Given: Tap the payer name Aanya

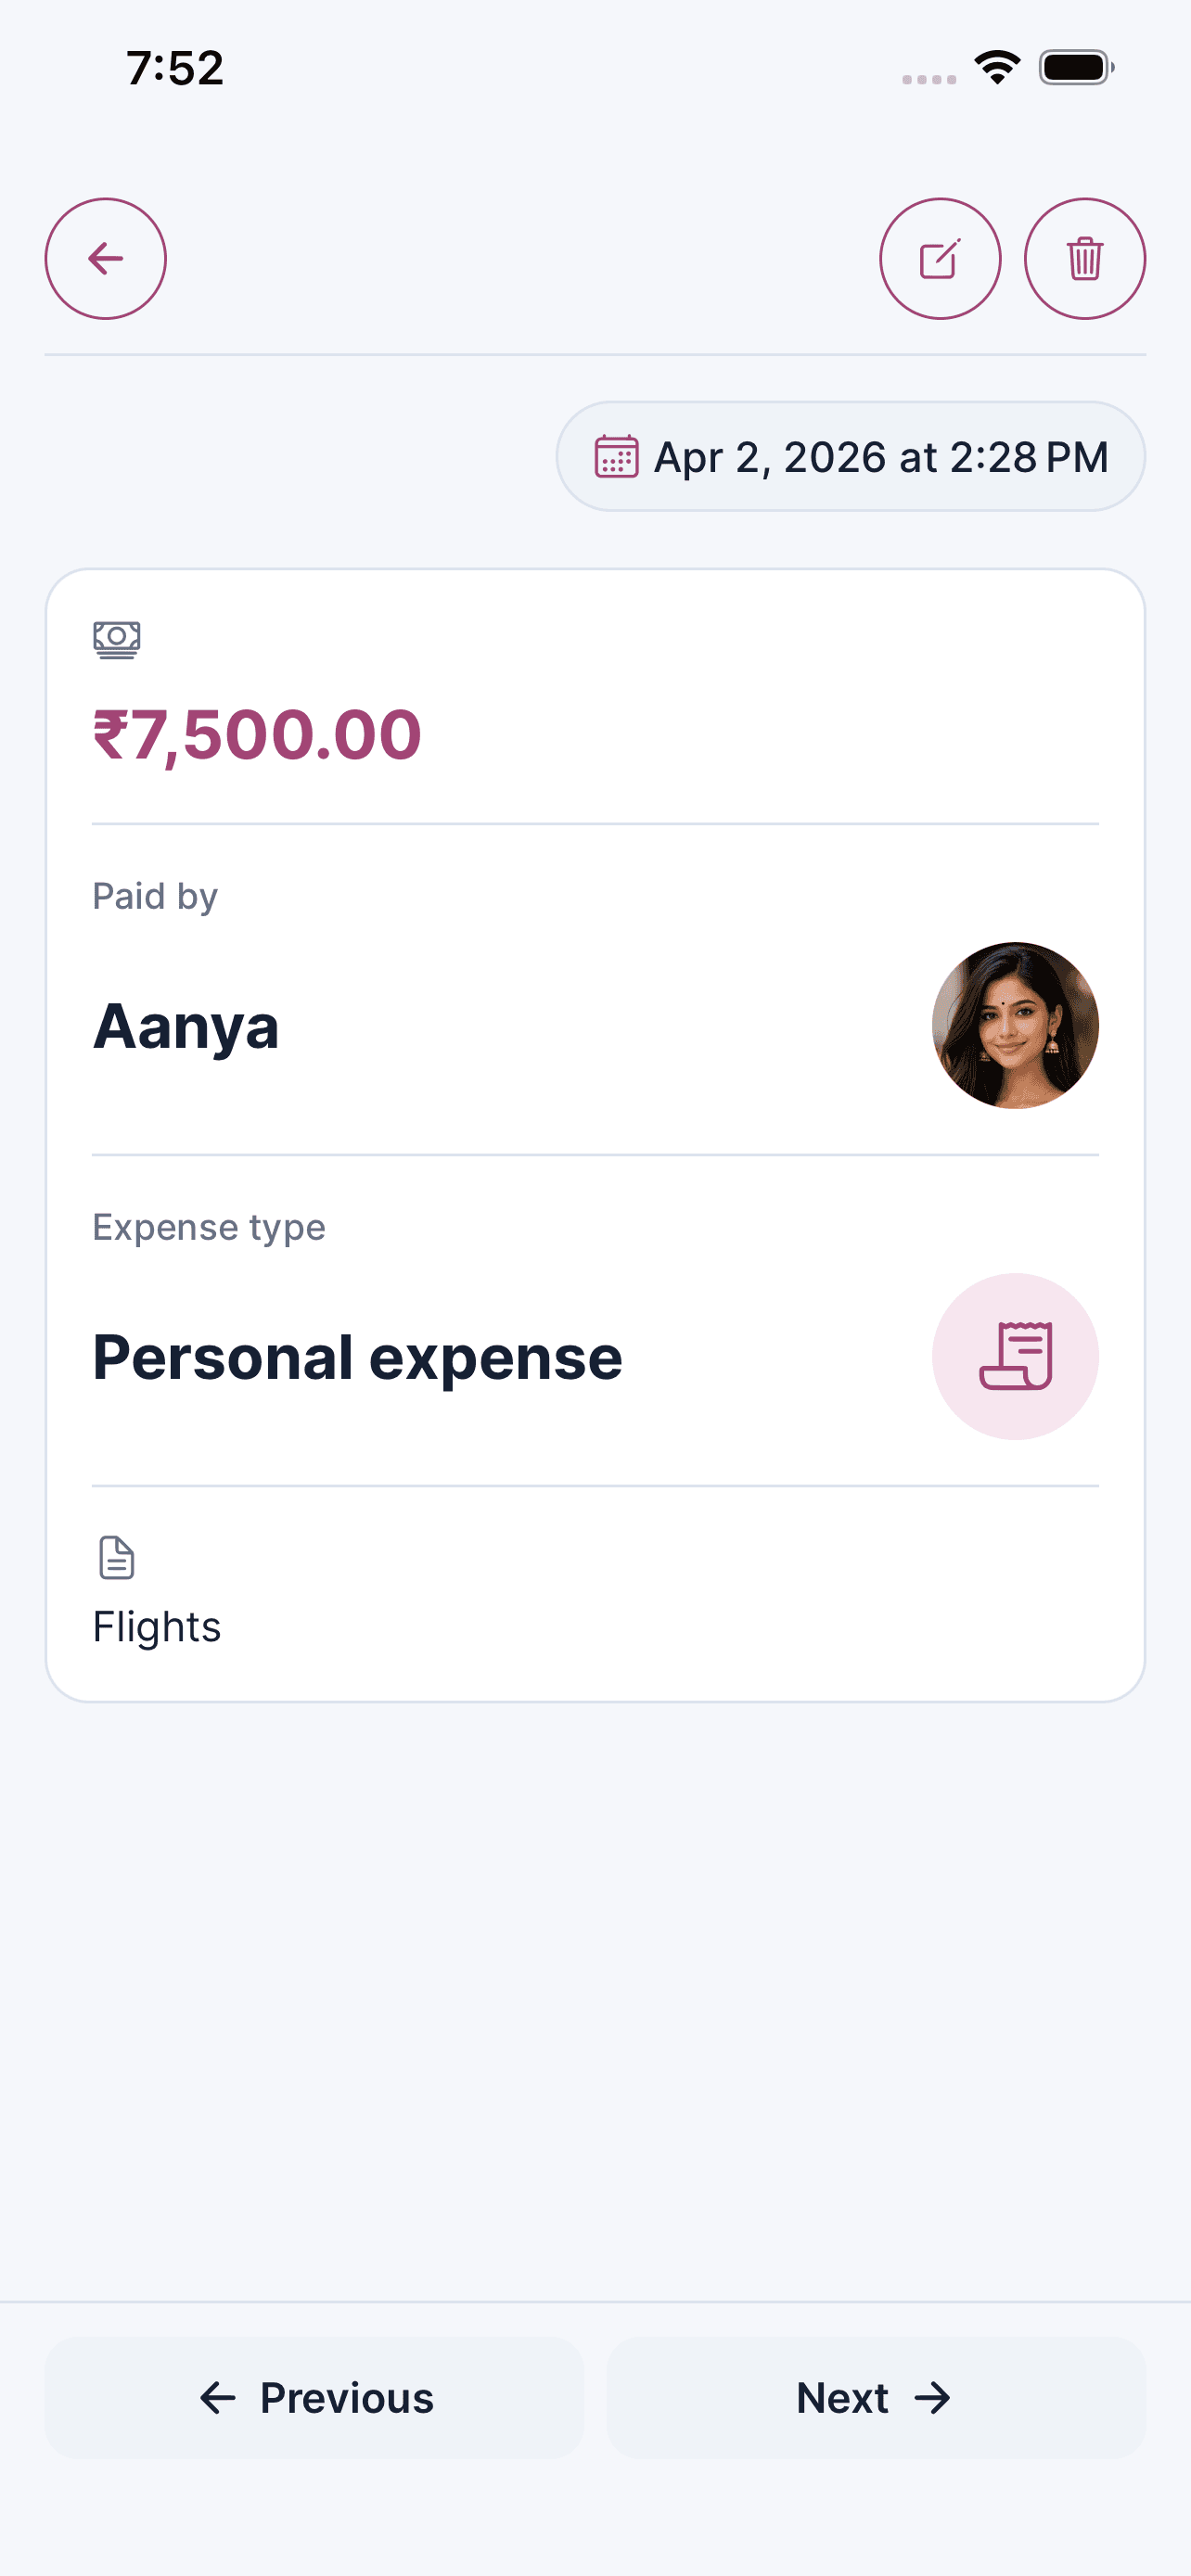Looking at the screenshot, I should (186, 1027).
